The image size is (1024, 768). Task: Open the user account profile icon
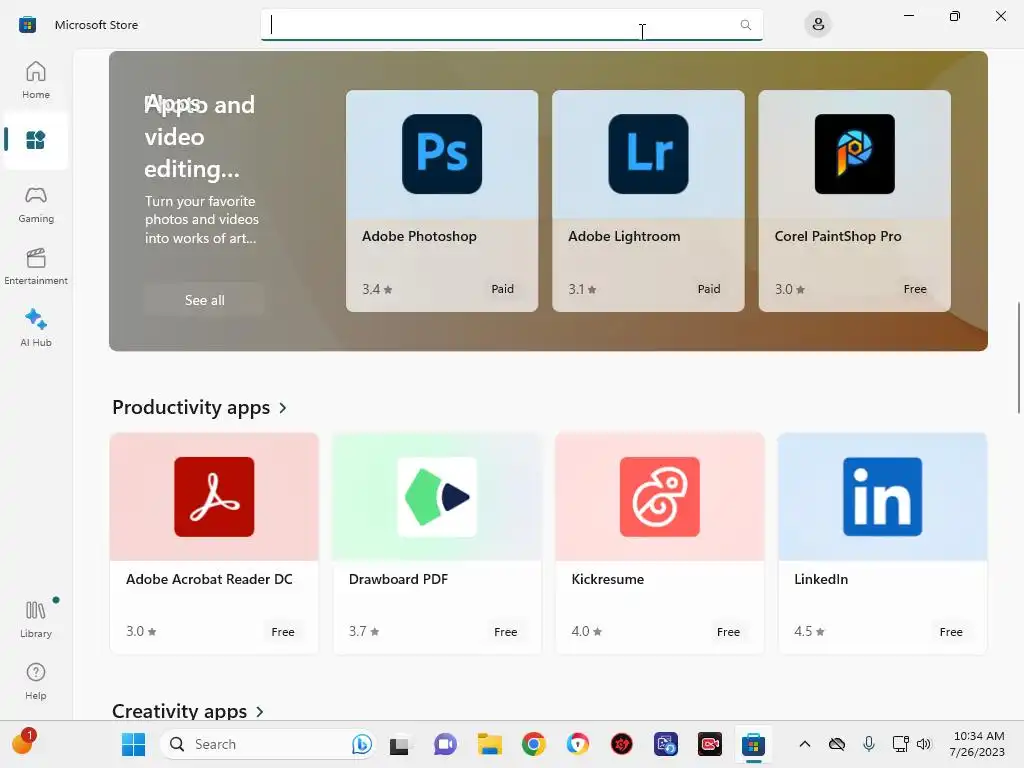818,25
